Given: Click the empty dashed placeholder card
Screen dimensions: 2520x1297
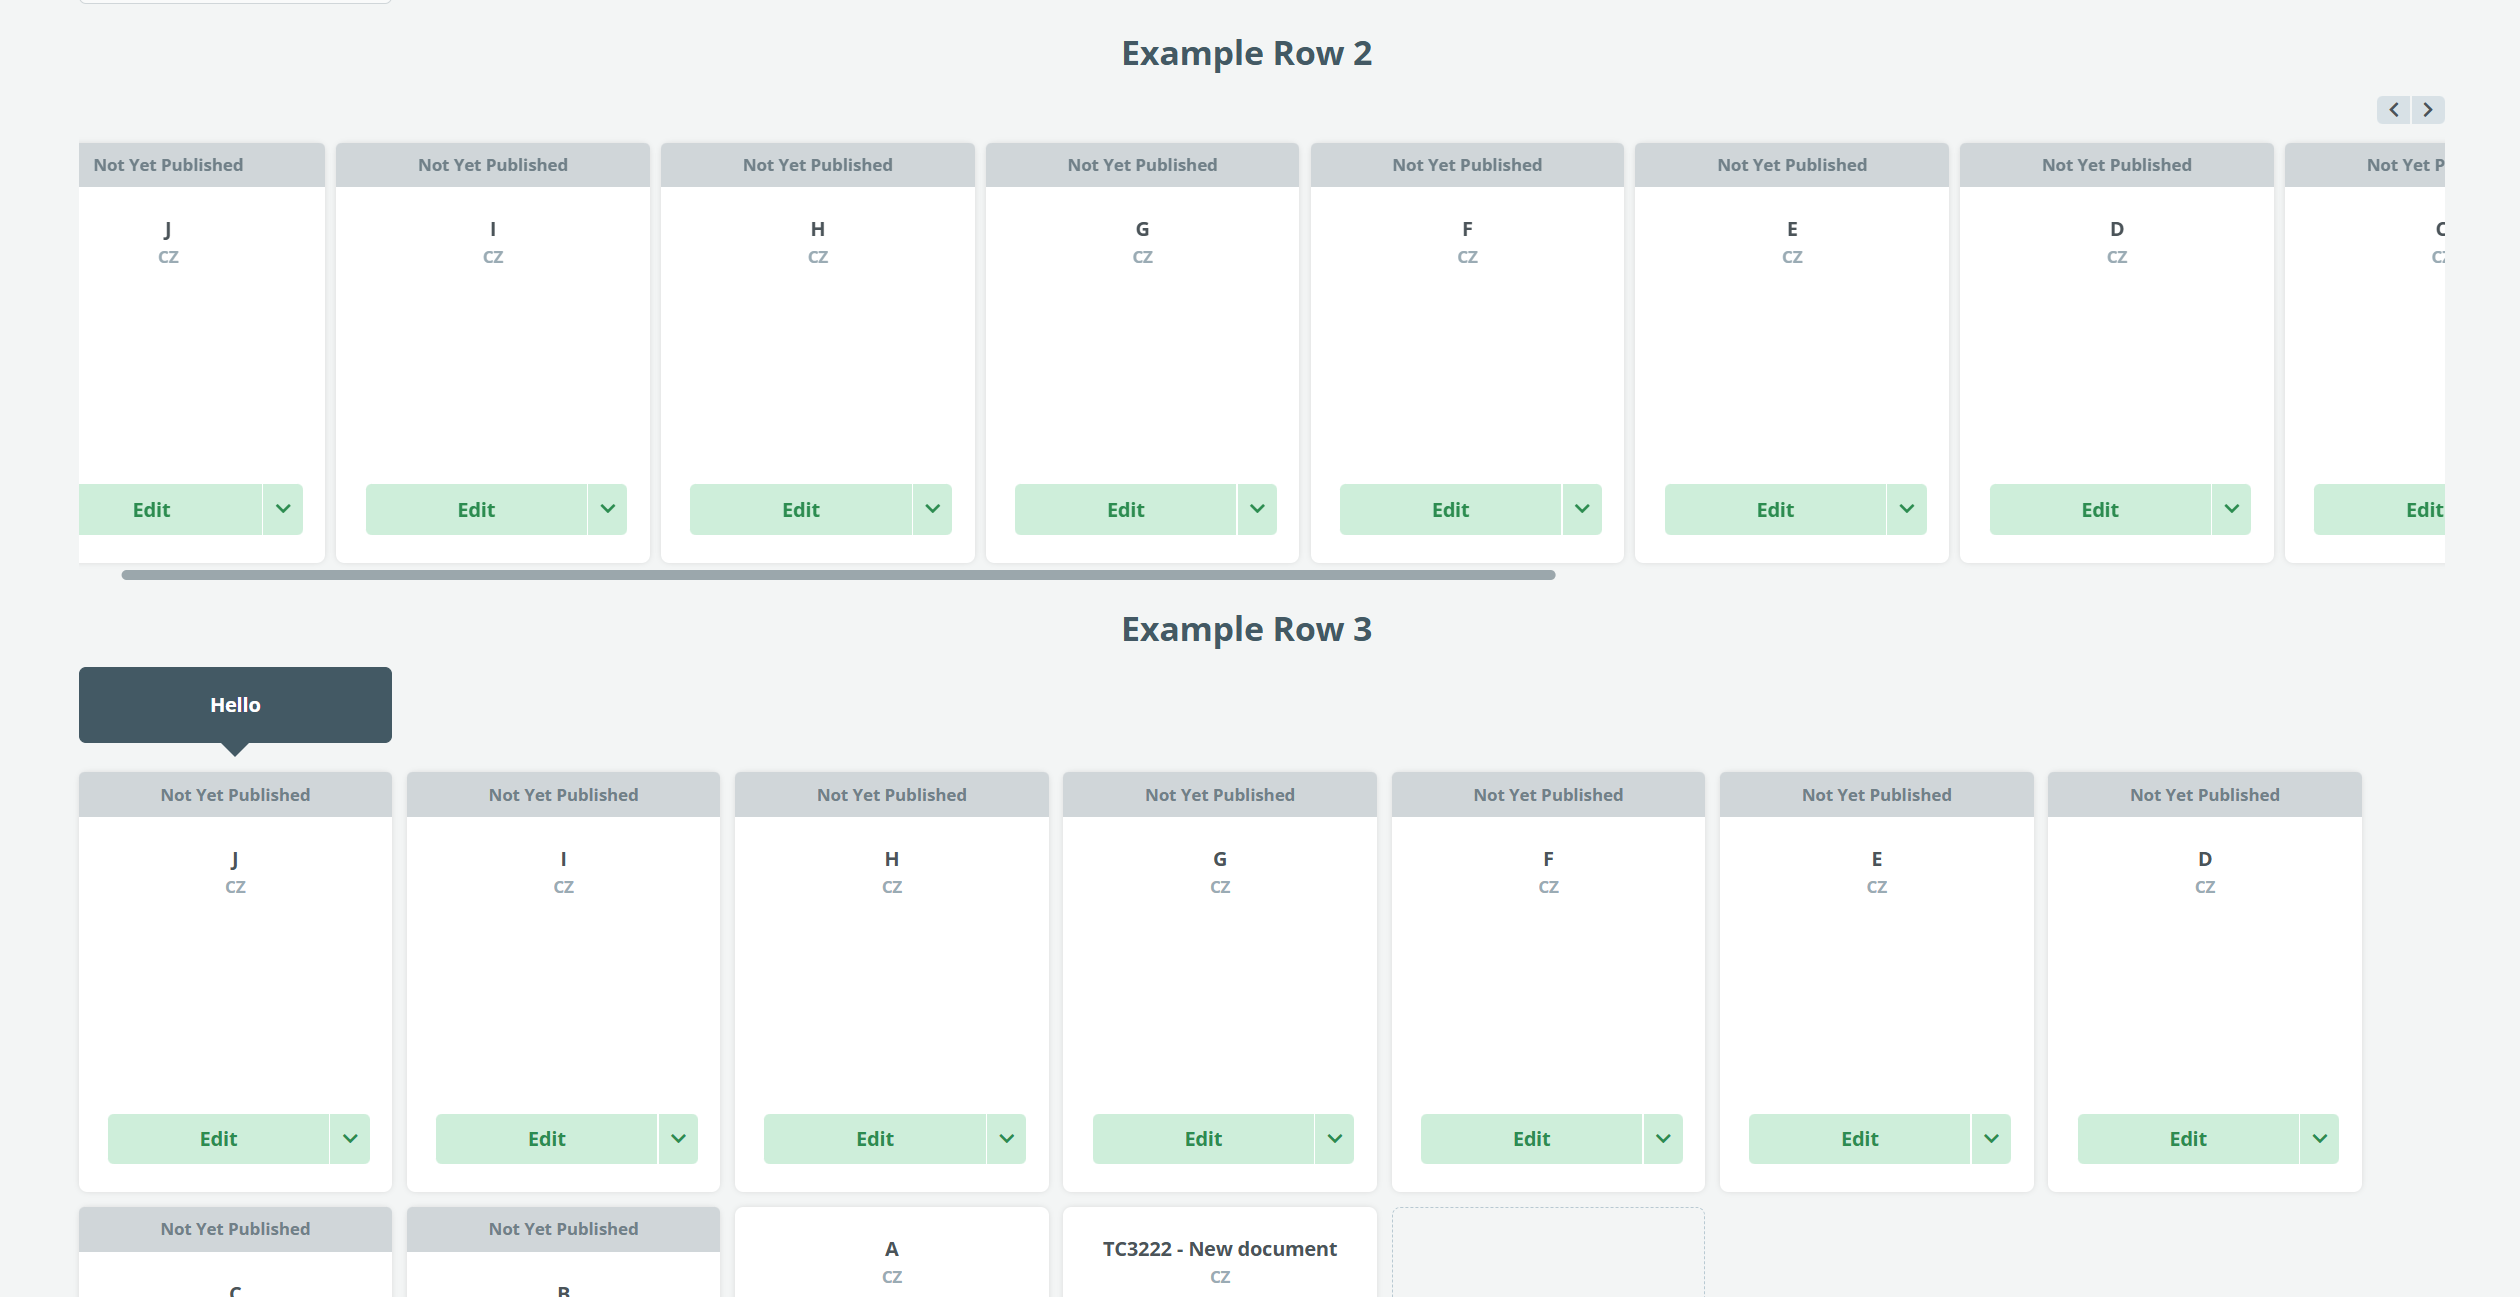Looking at the screenshot, I should click(1548, 1254).
